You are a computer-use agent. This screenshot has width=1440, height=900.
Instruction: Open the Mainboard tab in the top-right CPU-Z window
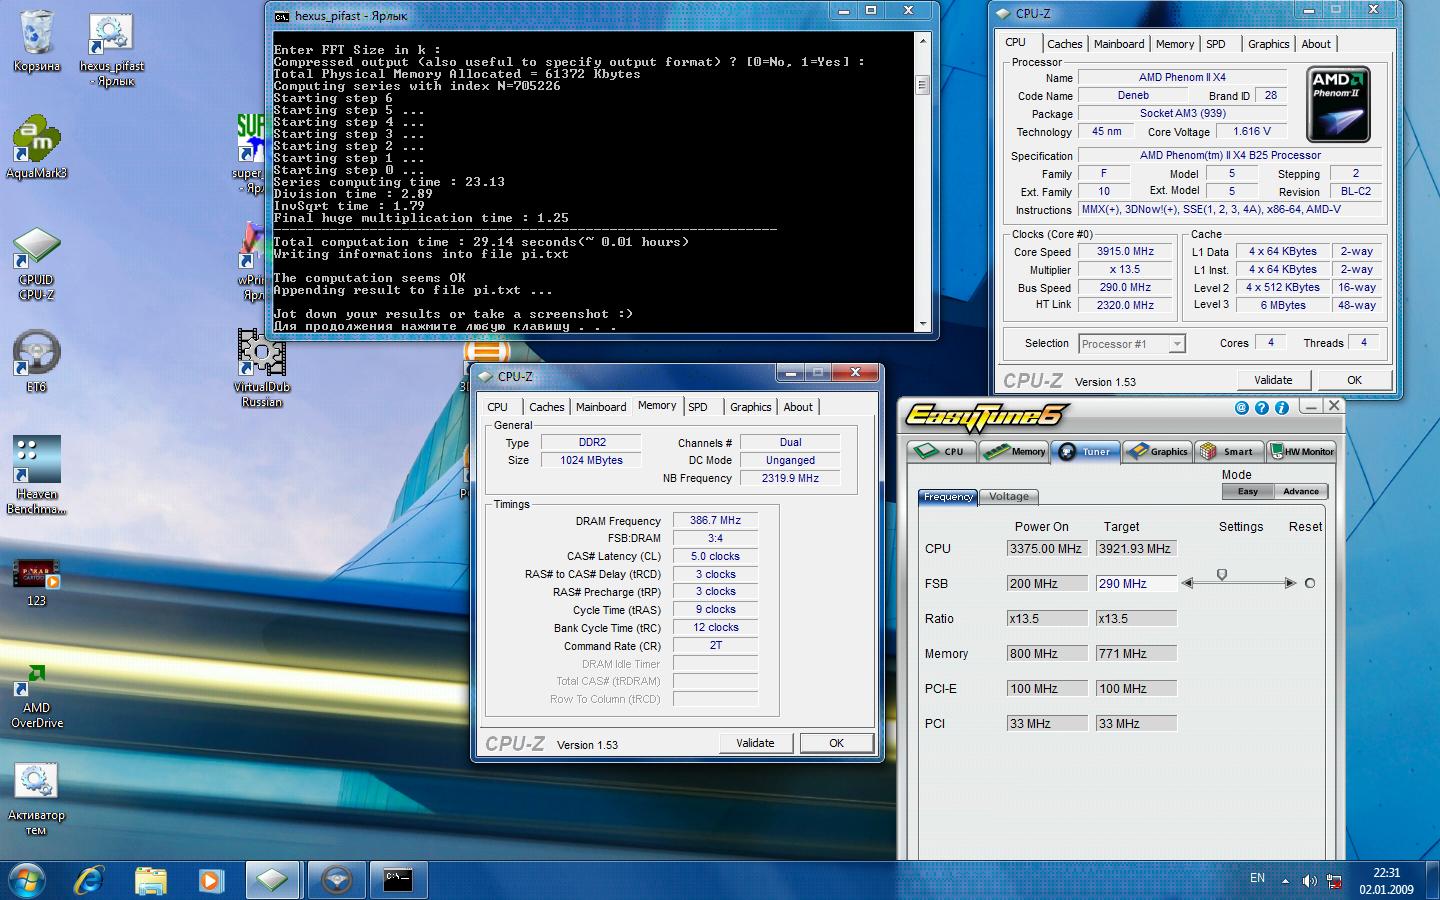[1119, 44]
